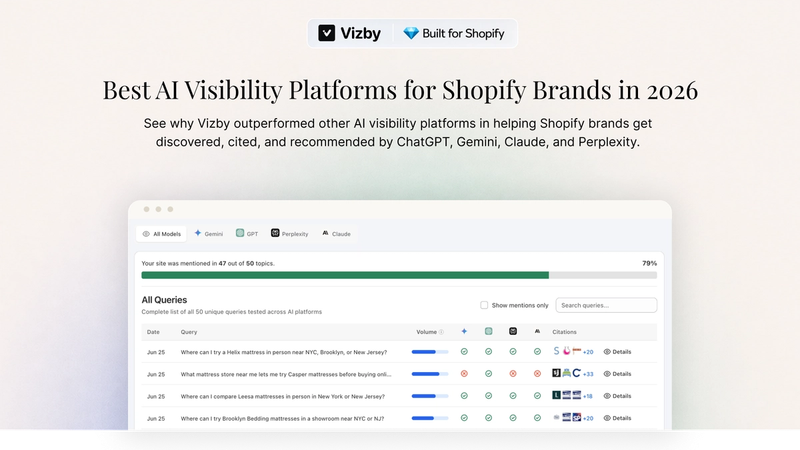
Task: Select the All Models tab
Action: (x=162, y=234)
